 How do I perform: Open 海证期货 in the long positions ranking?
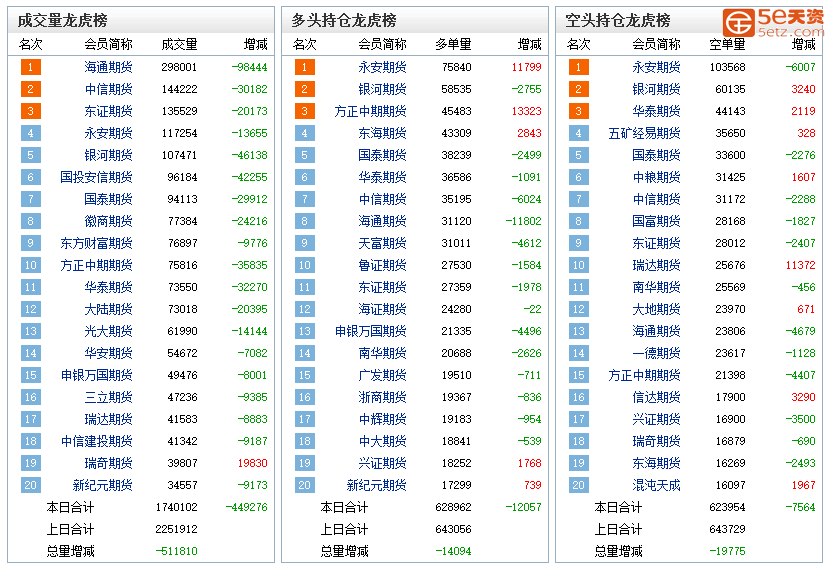pyautogui.click(x=382, y=309)
